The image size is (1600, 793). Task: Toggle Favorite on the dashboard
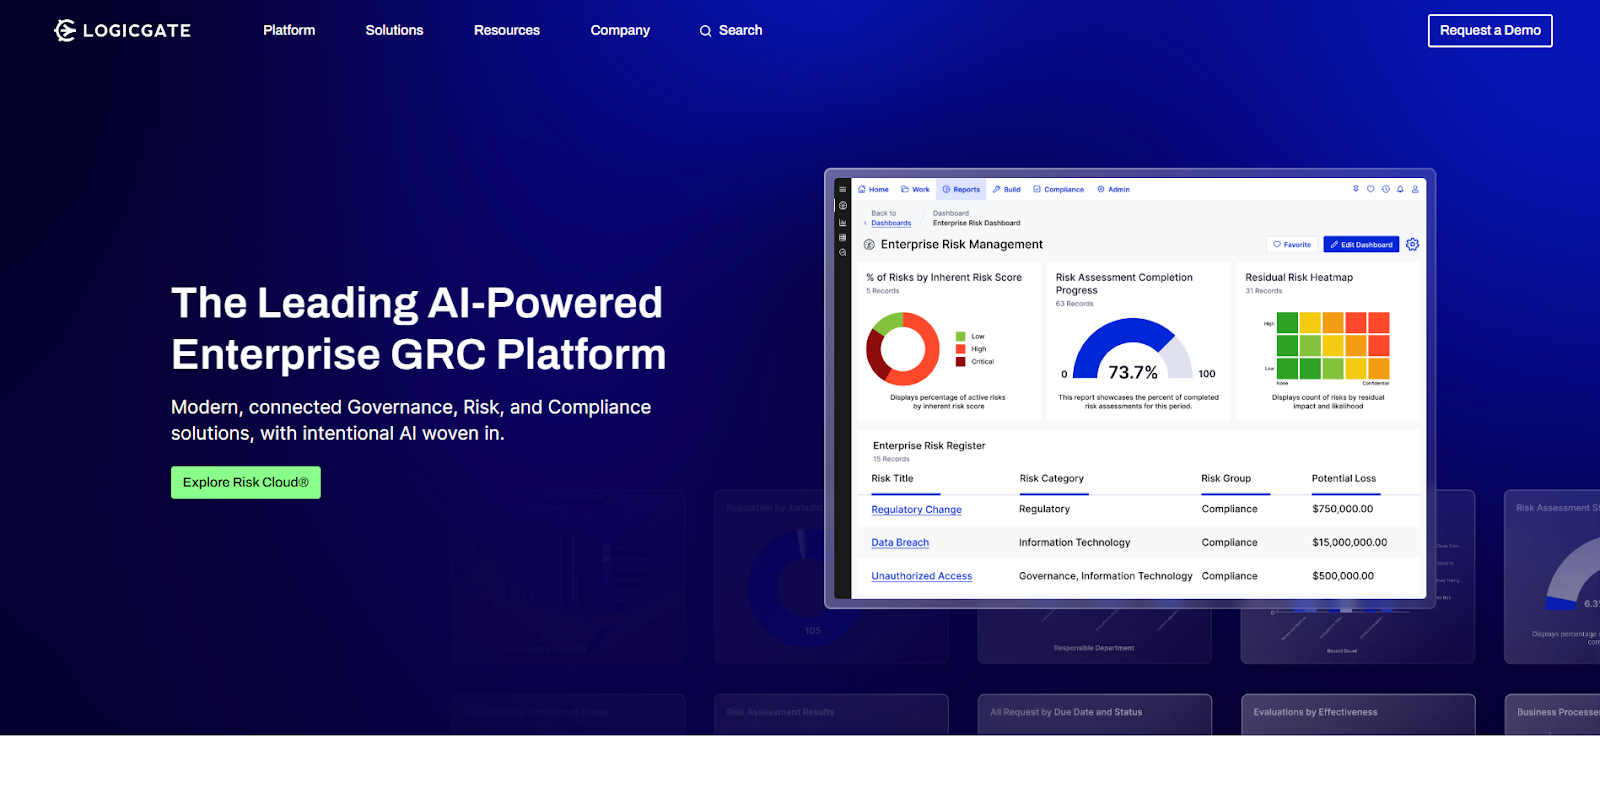[1292, 244]
